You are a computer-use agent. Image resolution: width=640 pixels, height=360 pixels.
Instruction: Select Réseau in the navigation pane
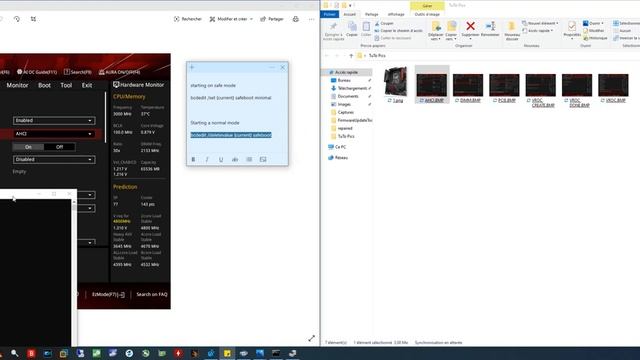click(341, 158)
